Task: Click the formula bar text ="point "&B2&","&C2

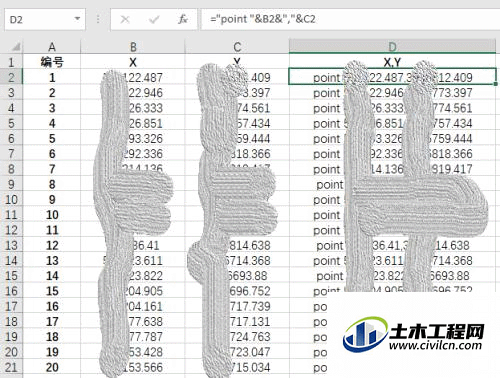Action: coord(263,19)
